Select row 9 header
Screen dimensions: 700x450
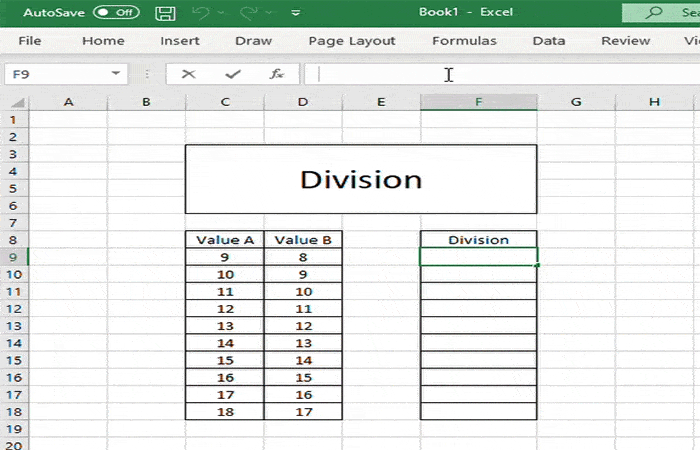(14, 257)
